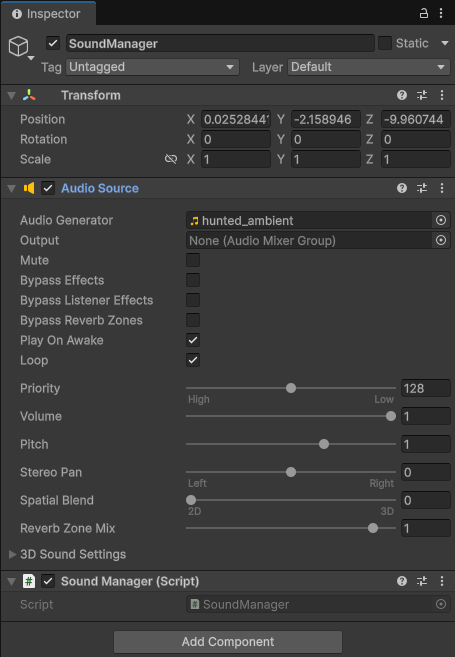
Task: Open the Tag dropdown showing Untagged
Action: 153,67
